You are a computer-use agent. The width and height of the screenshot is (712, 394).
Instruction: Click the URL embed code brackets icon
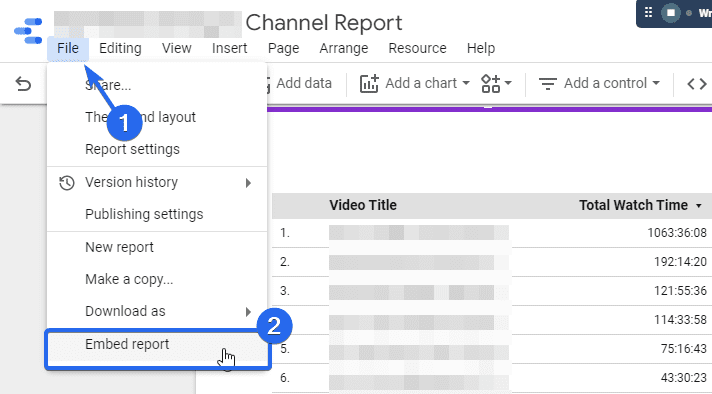[x=697, y=84]
